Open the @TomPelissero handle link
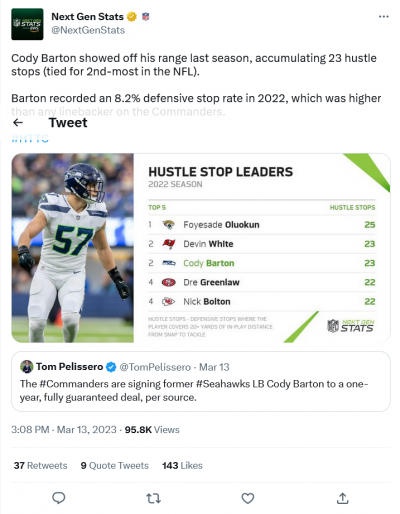Viewport: 400px width, 514px height. [x=155, y=367]
